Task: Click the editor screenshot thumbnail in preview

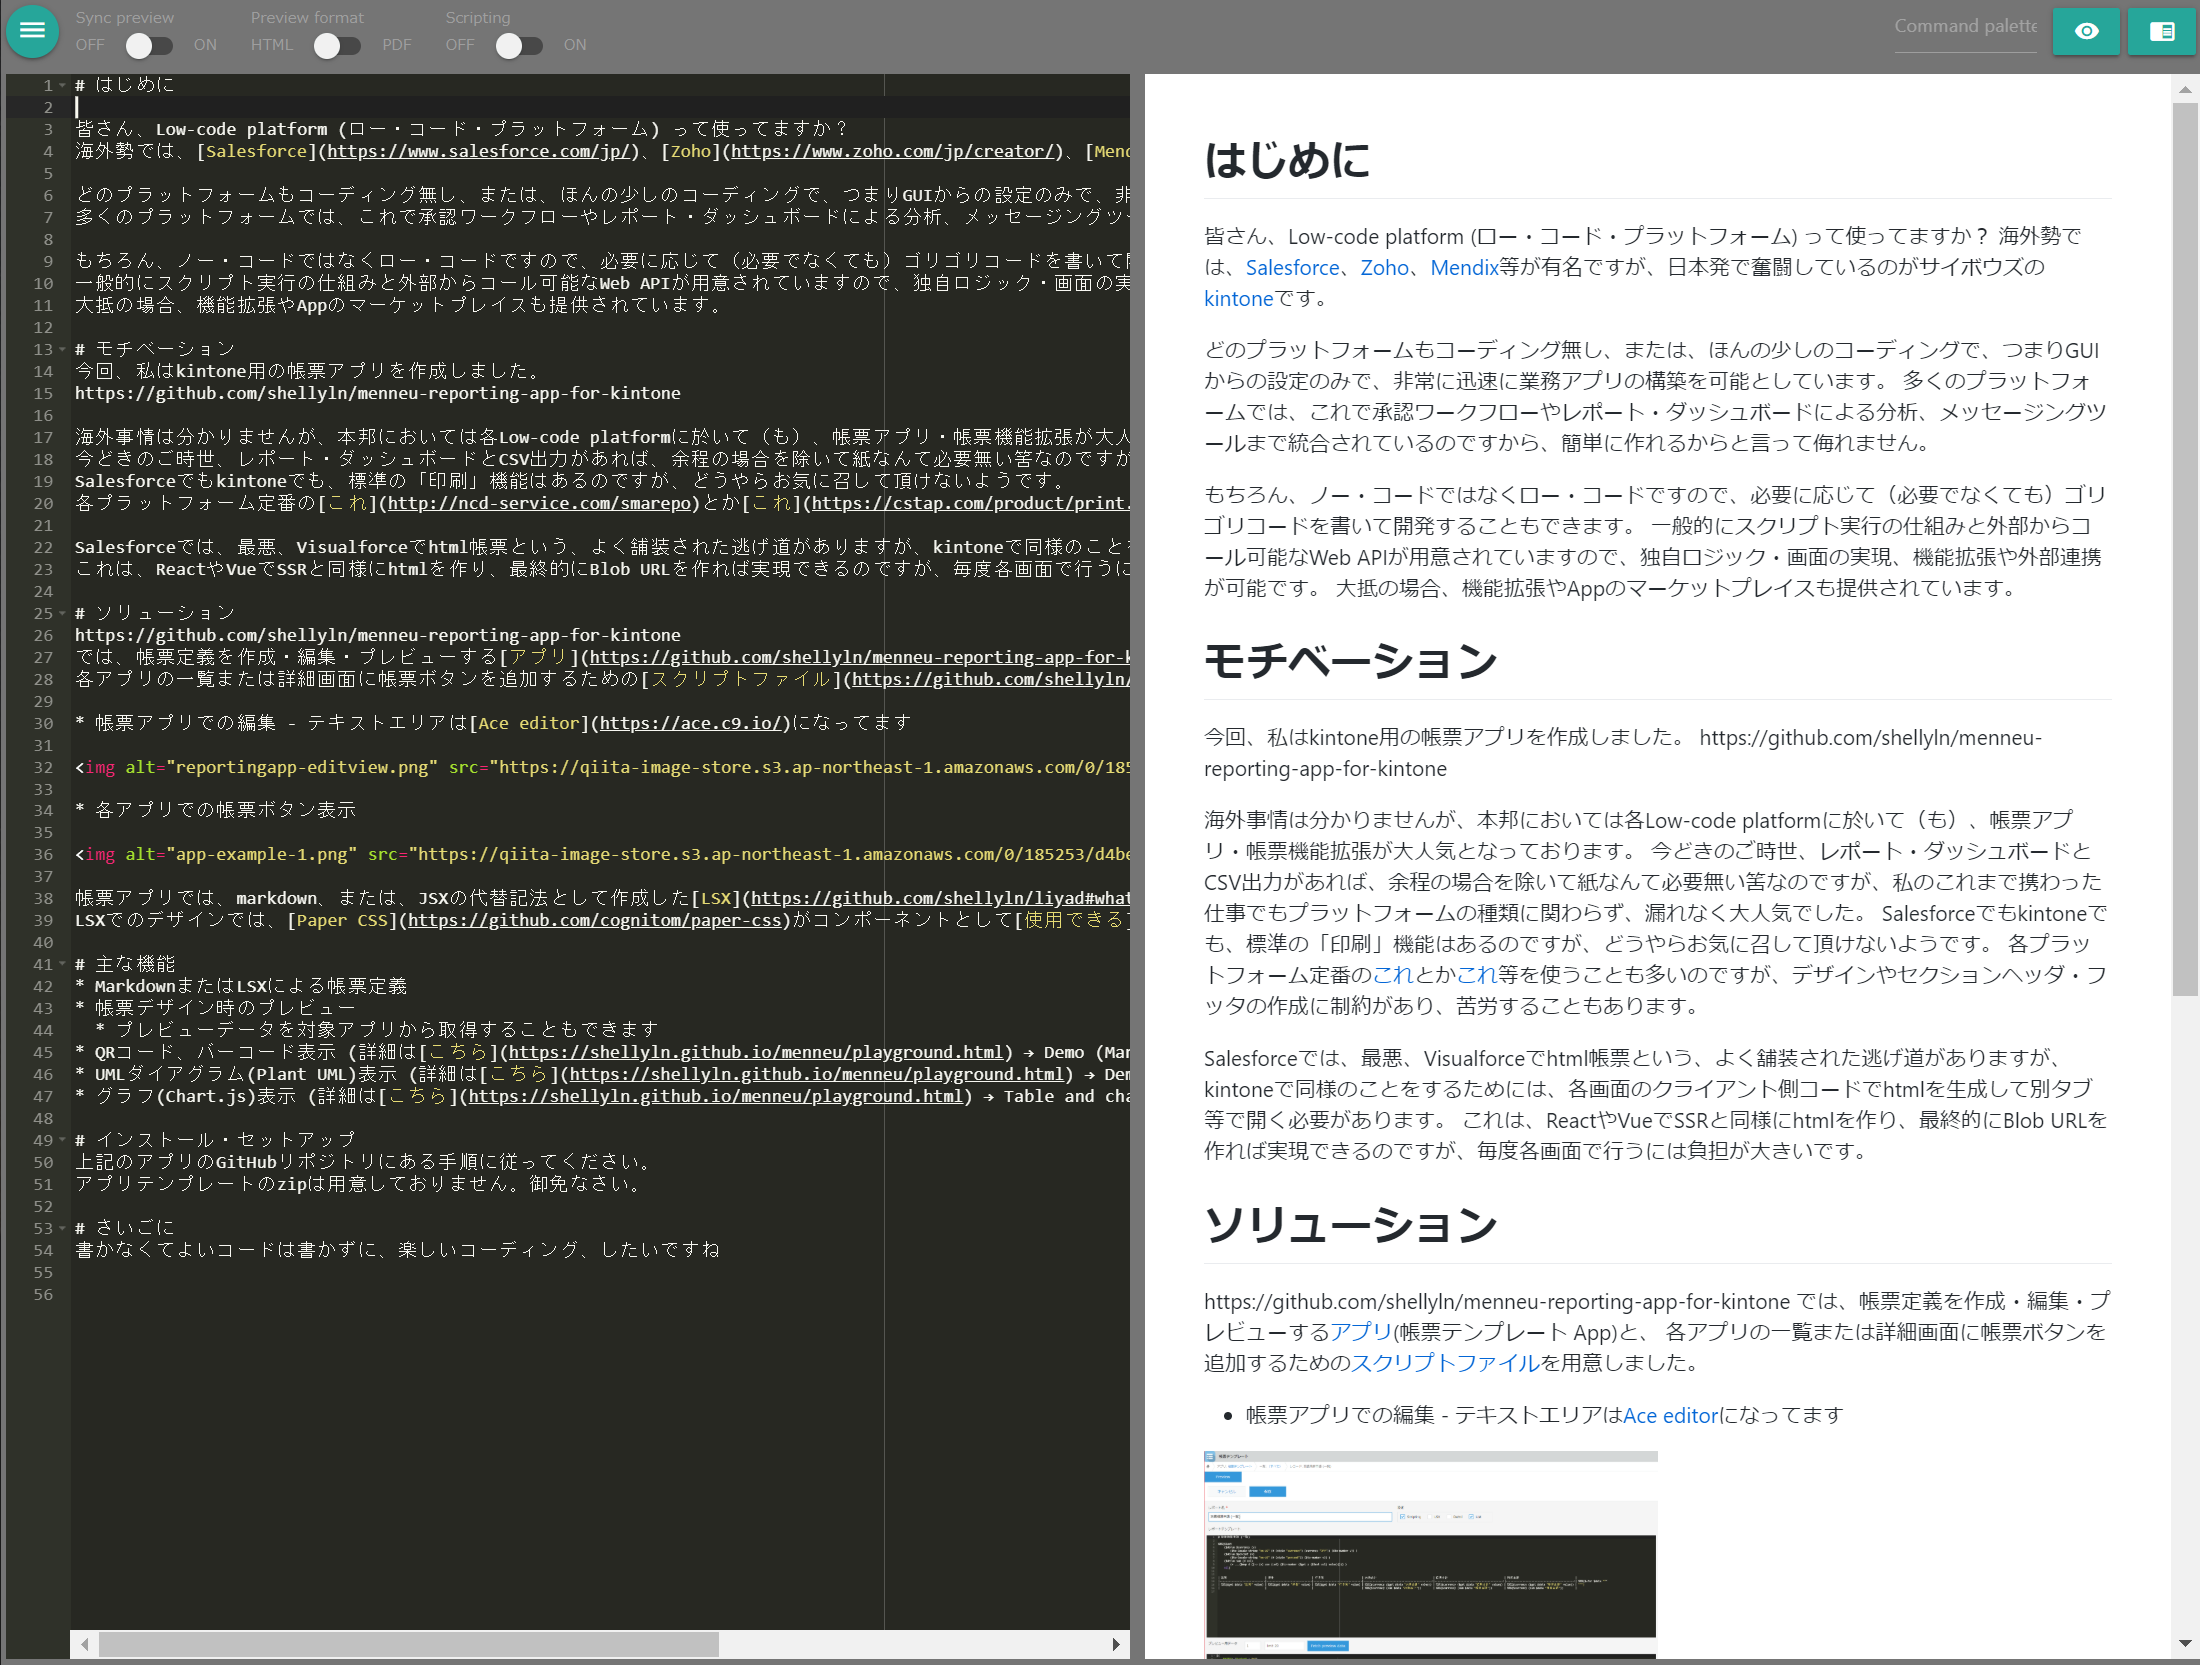Action: 1430,1553
